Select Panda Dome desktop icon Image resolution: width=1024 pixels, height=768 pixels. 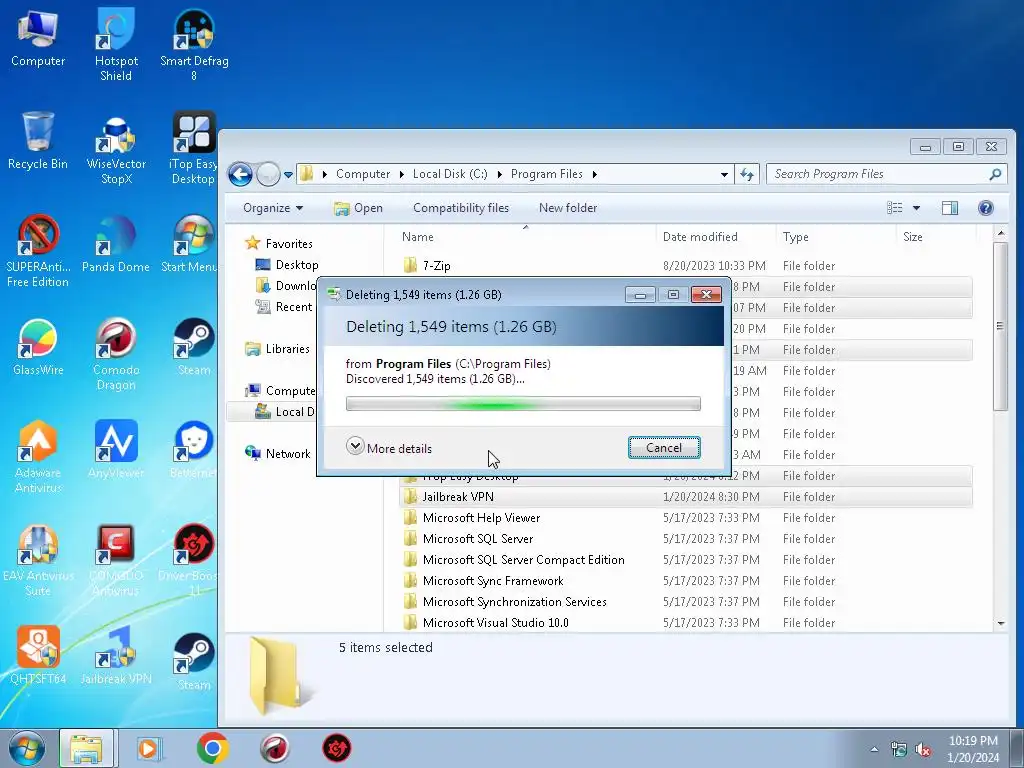tap(116, 245)
